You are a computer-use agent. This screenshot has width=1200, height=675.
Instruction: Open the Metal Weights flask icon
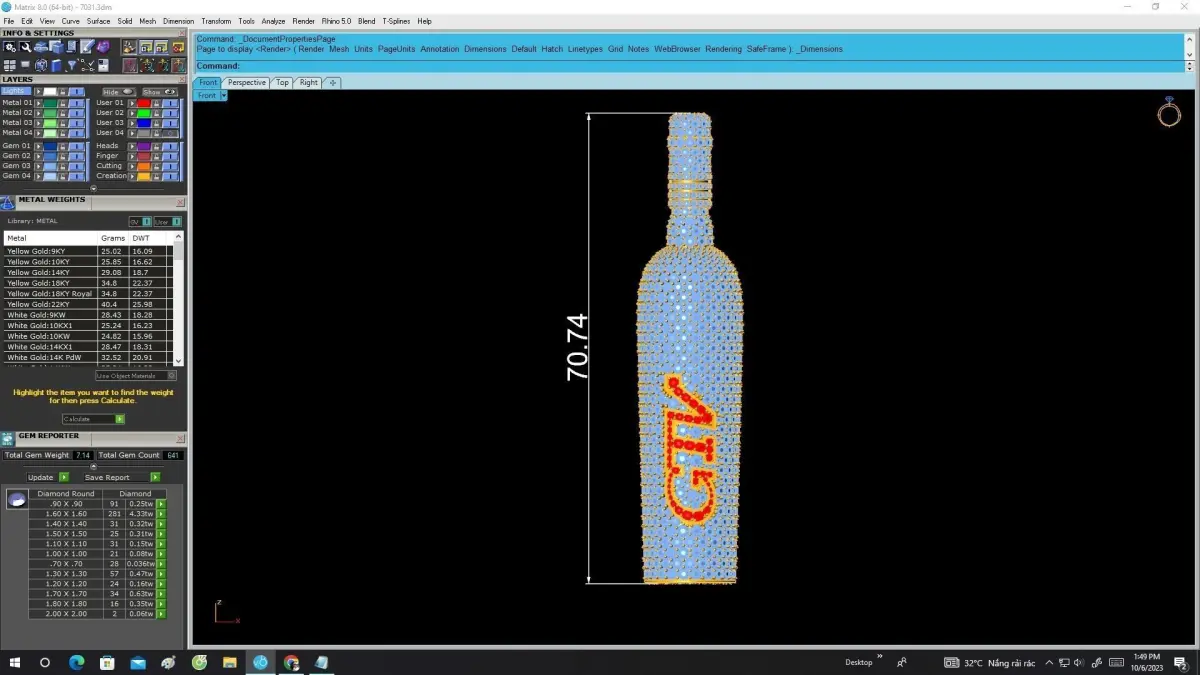(x=8, y=202)
